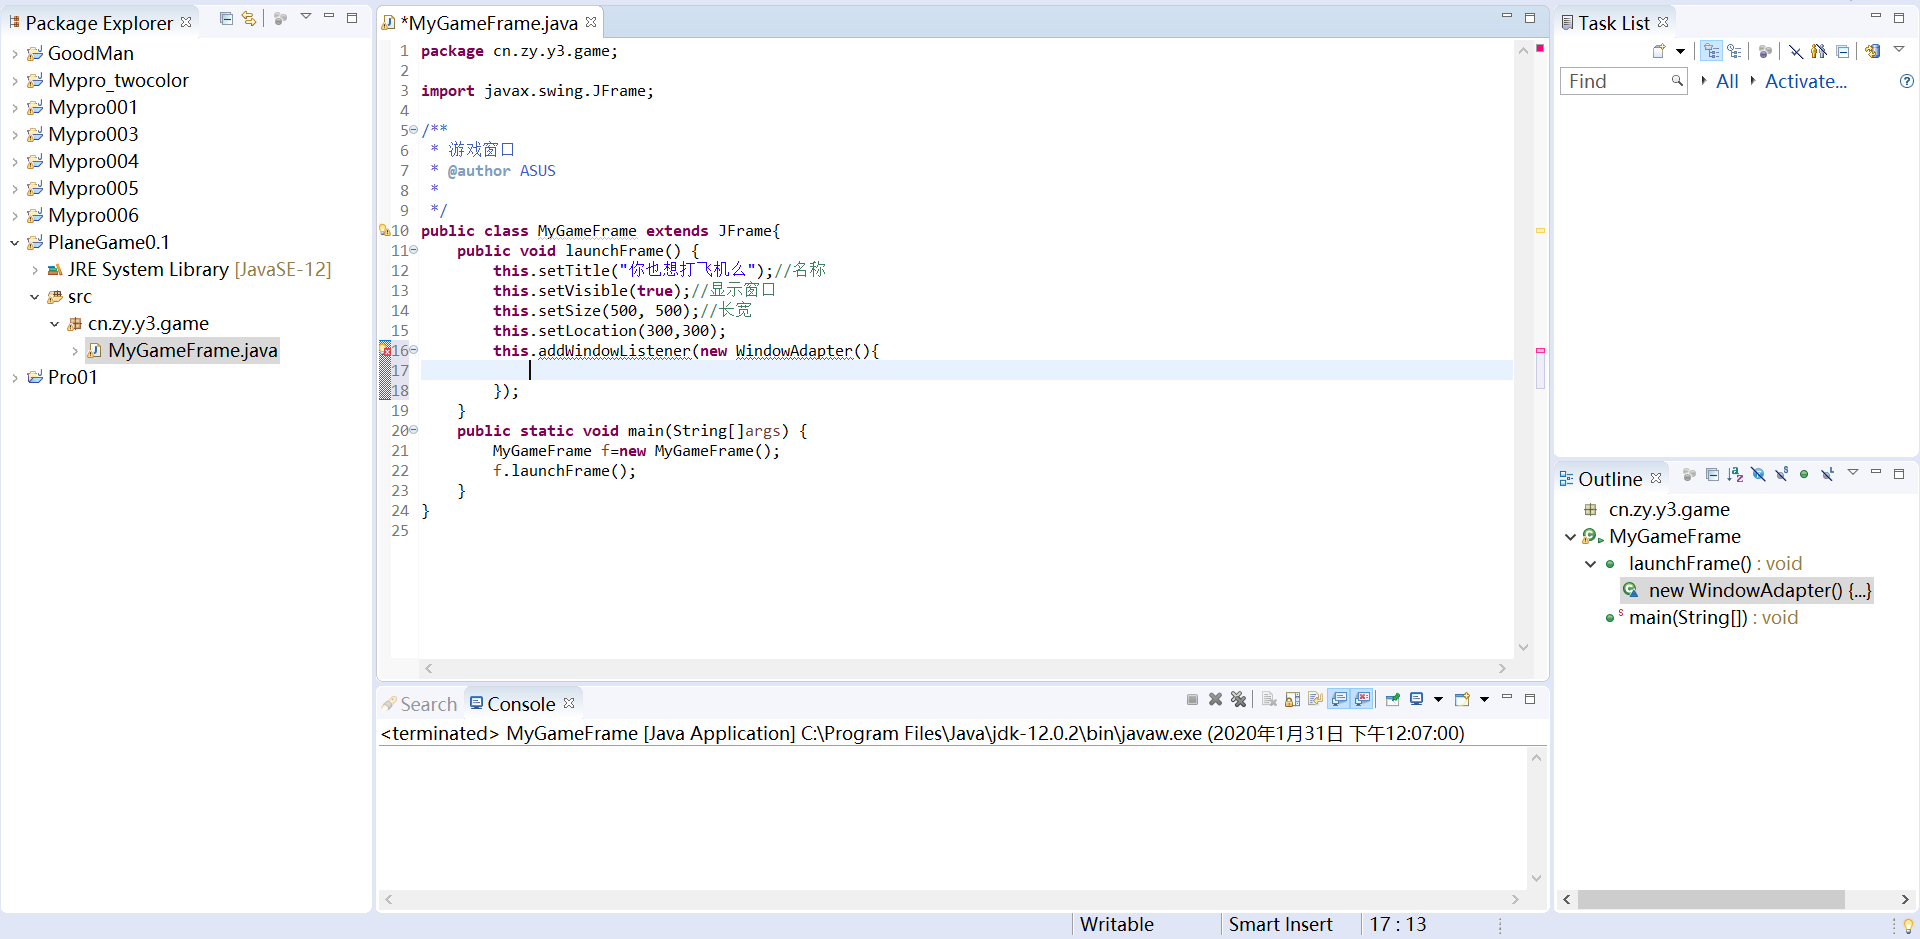Collapse MyGameFrame node in Outline

coord(1571,537)
